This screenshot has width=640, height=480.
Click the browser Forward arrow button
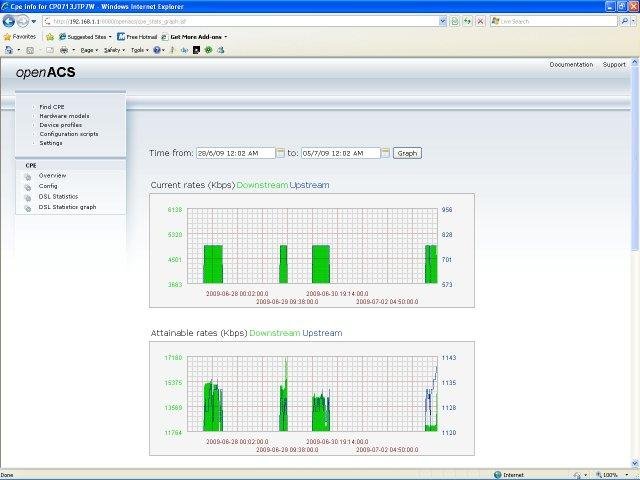22,21
